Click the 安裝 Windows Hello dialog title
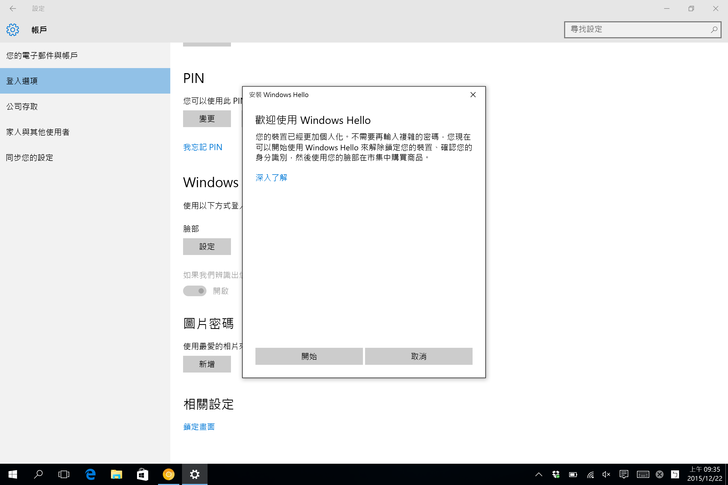728x485 pixels. coord(279,95)
